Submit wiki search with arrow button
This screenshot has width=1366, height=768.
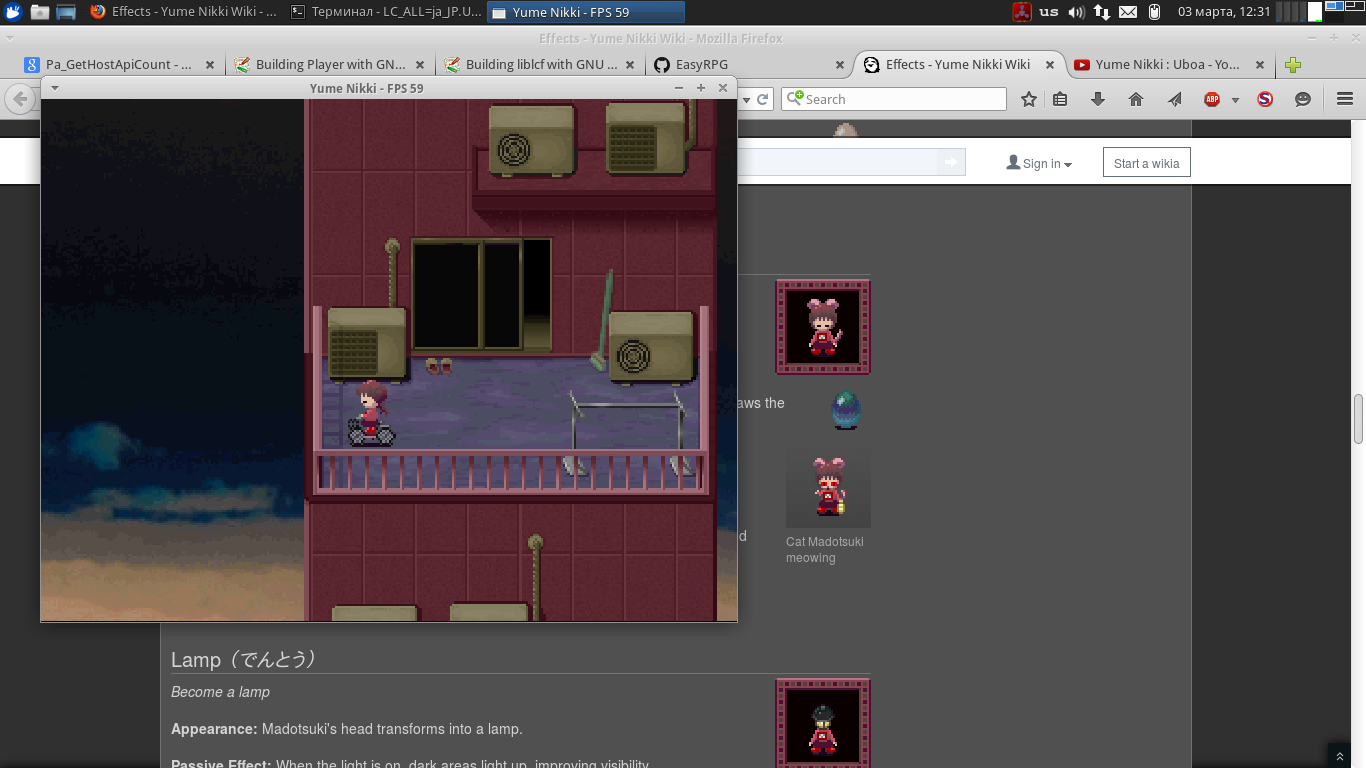coord(950,162)
